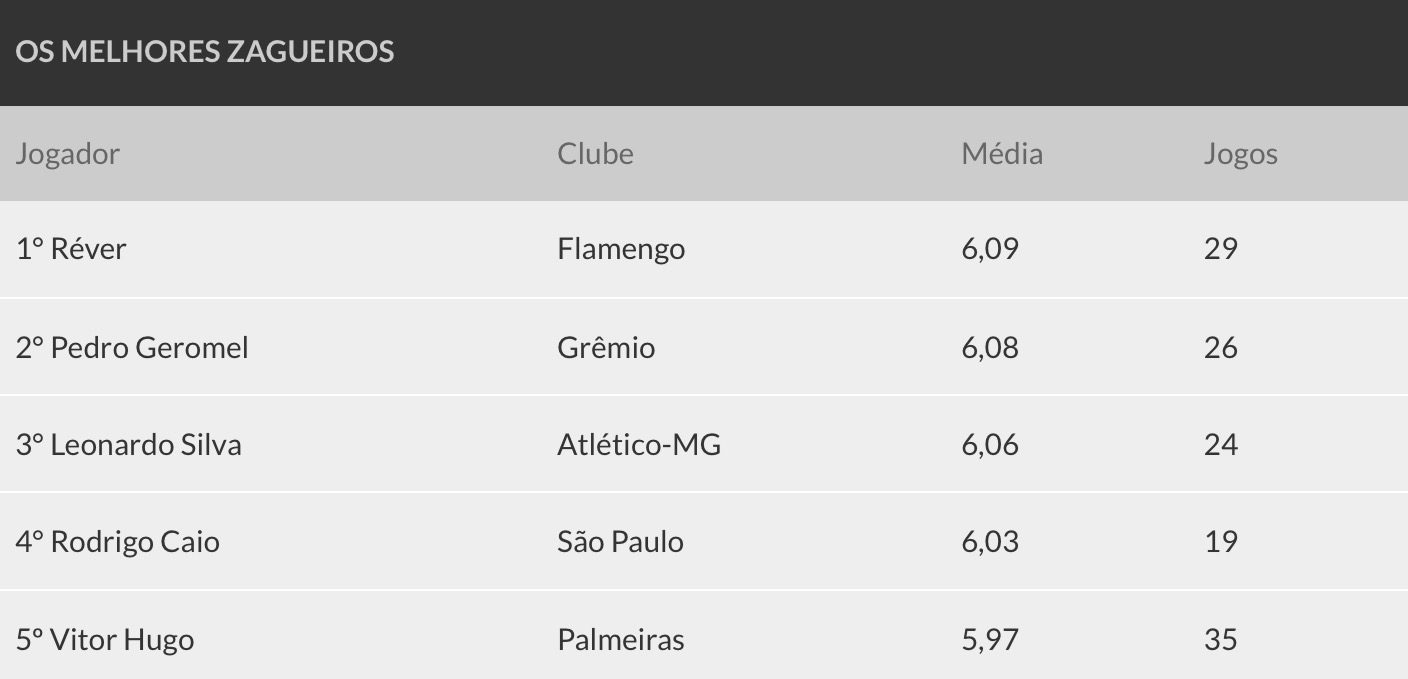Viewport: 1408px width, 679px height.
Task: Click on 3º Leonardo Silva
Action: 128,444
